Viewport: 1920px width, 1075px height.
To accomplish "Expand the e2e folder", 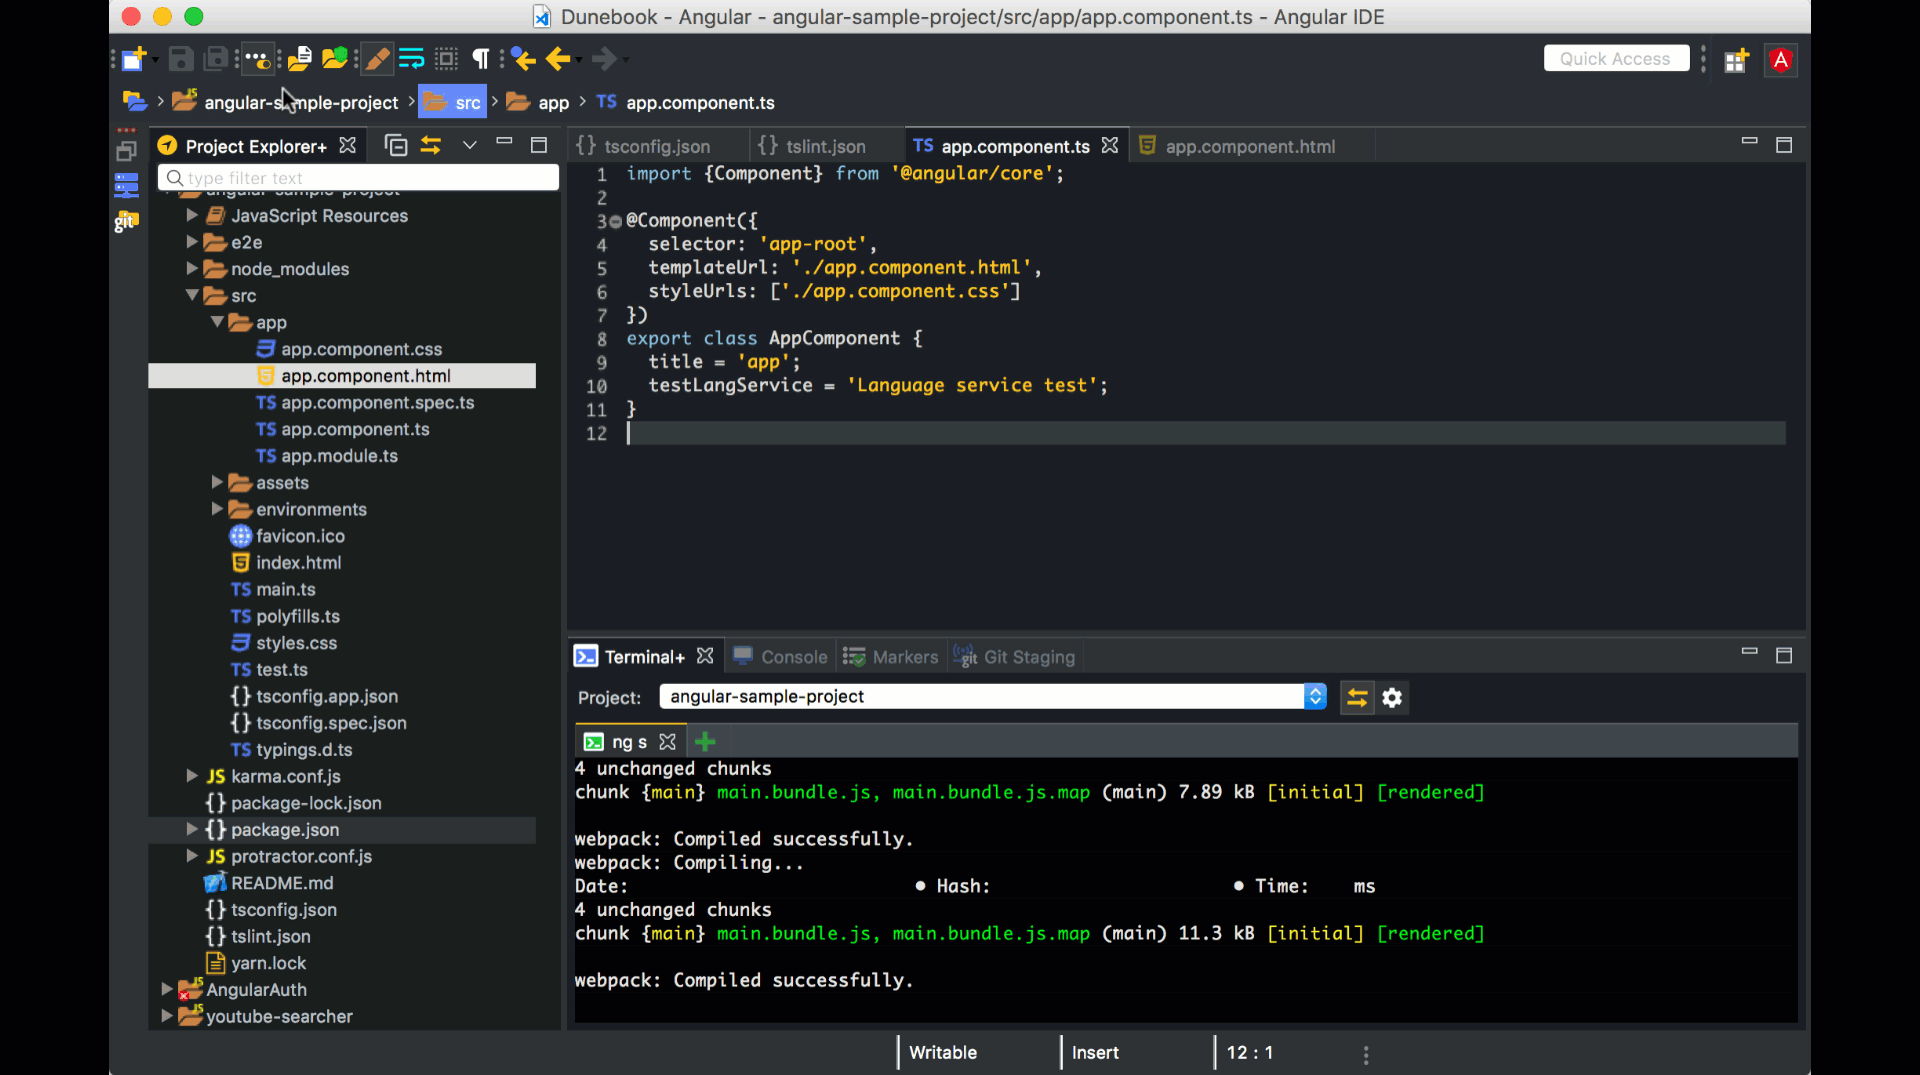I will (x=192, y=242).
